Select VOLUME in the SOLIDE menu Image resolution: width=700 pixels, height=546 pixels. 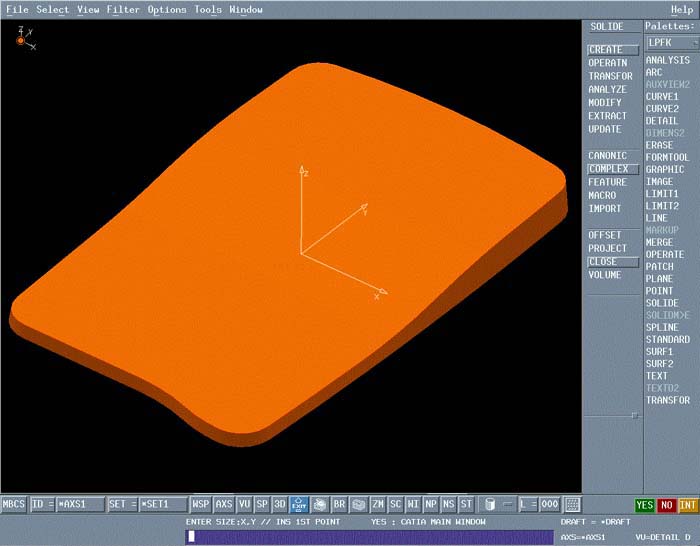pyautogui.click(x=604, y=275)
